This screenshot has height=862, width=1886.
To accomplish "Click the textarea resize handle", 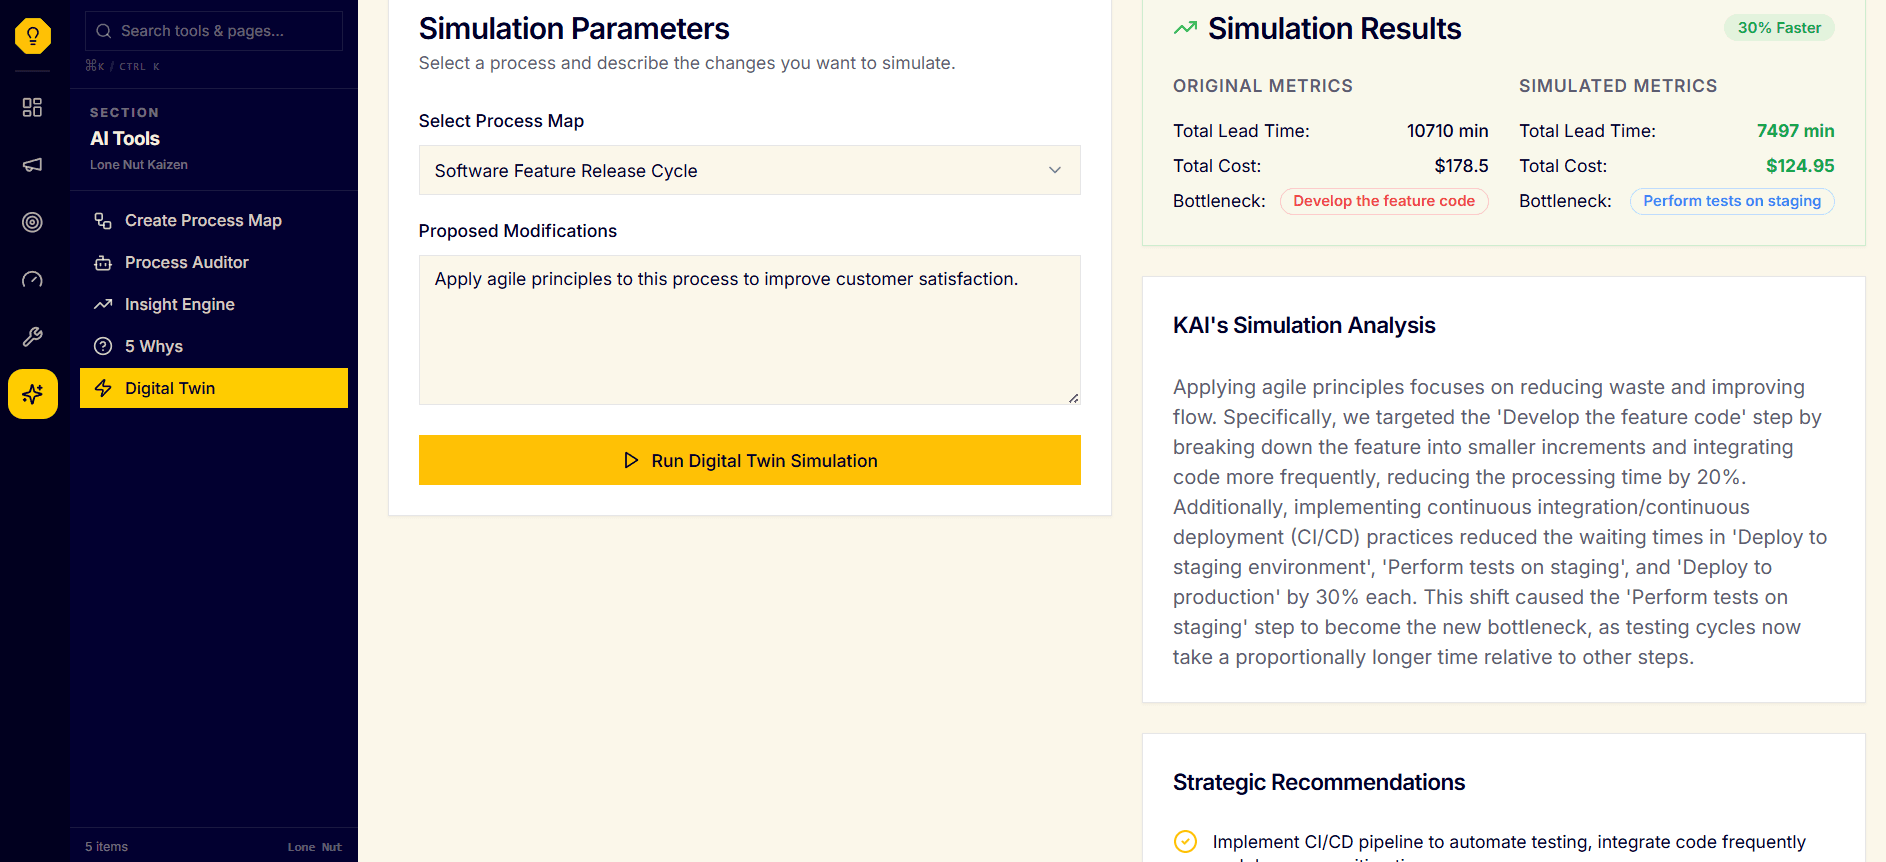I will (1073, 398).
